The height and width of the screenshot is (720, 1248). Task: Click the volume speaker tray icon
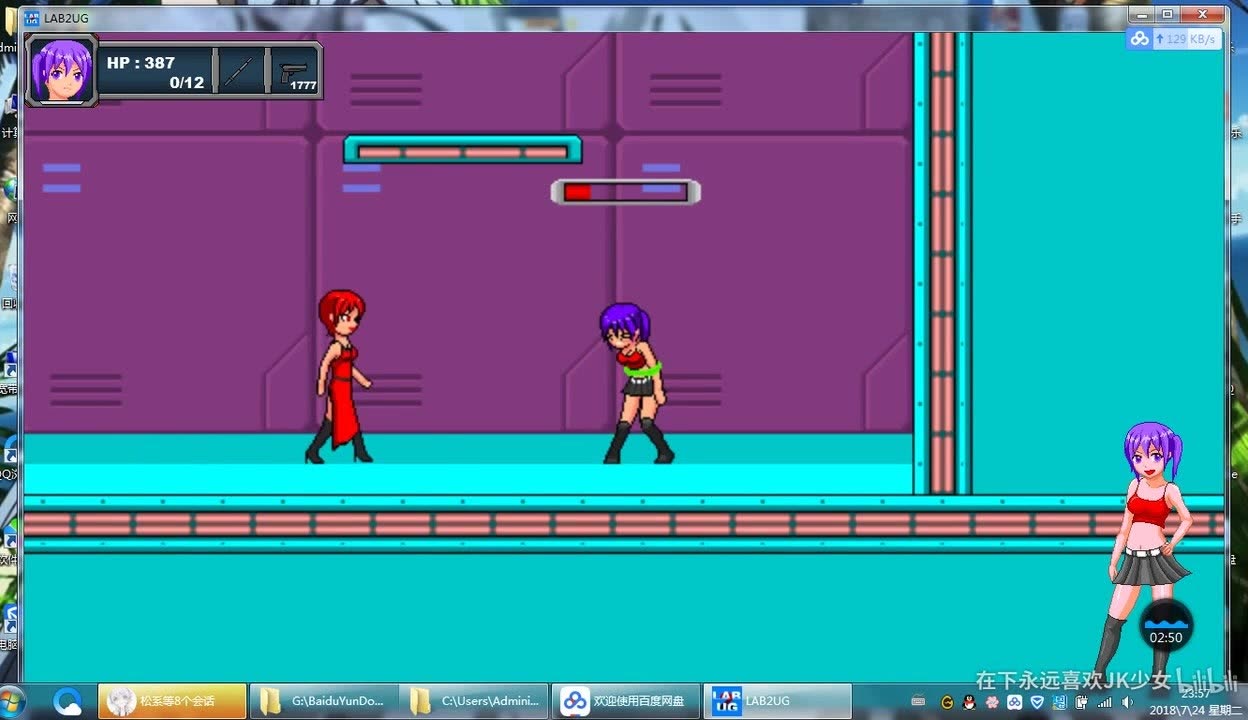tap(1127, 702)
